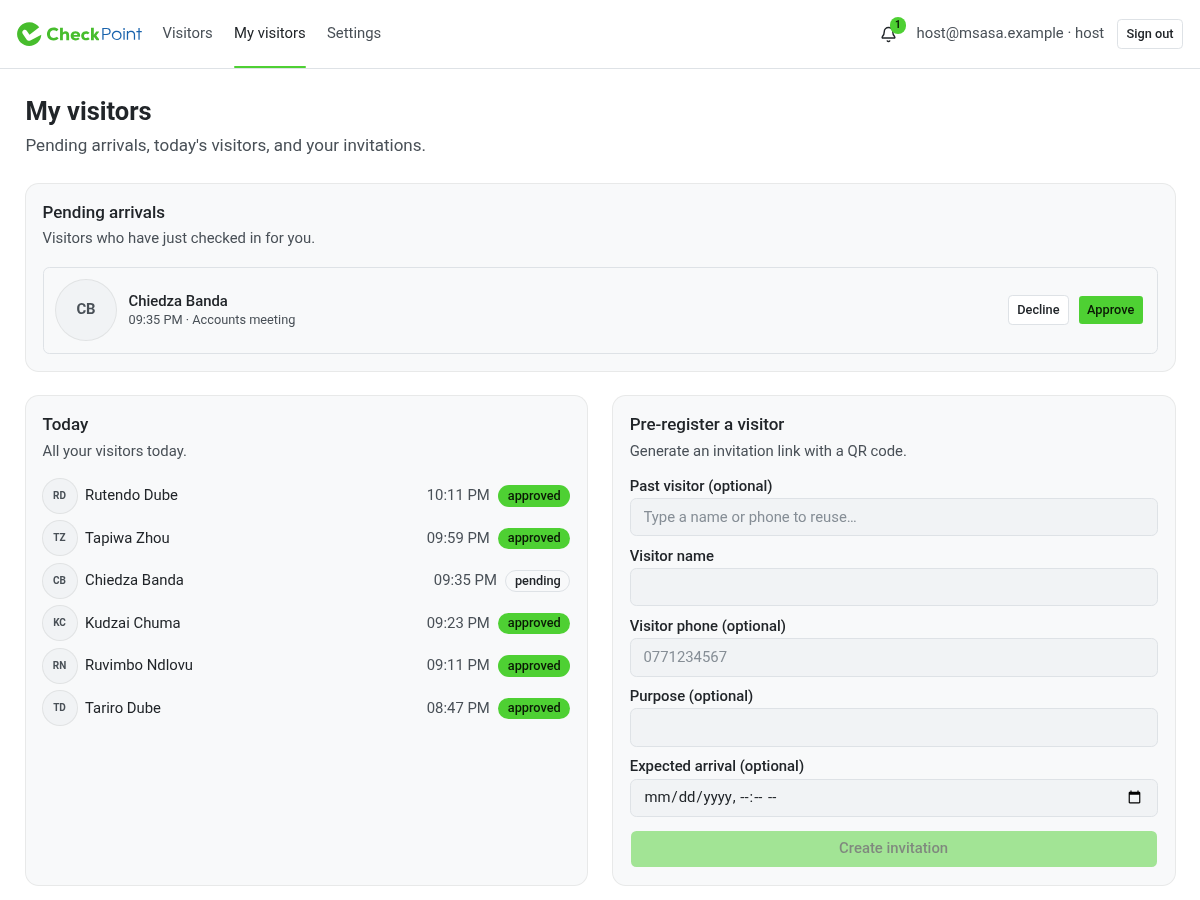The height and width of the screenshot is (900, 1200).
Task: Click the Expected arrival date-time field
Action: (x=894, y=798)
